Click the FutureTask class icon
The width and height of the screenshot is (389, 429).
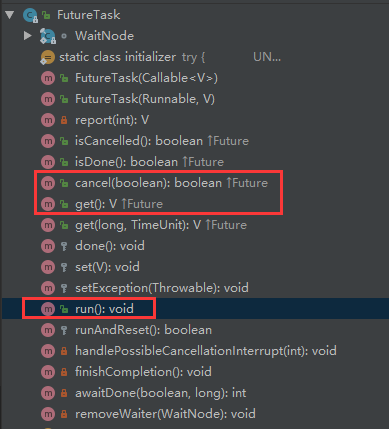pos(30,15)
